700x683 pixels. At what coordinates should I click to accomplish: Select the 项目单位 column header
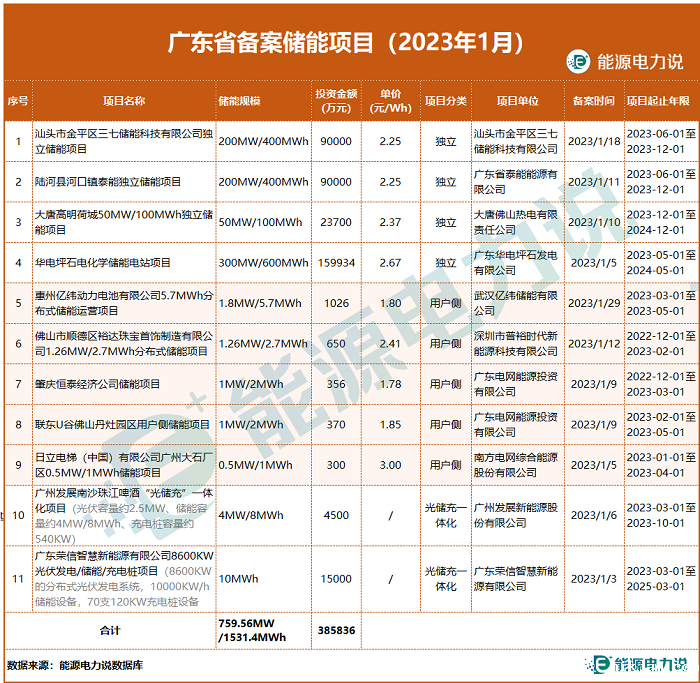point(517,102)
